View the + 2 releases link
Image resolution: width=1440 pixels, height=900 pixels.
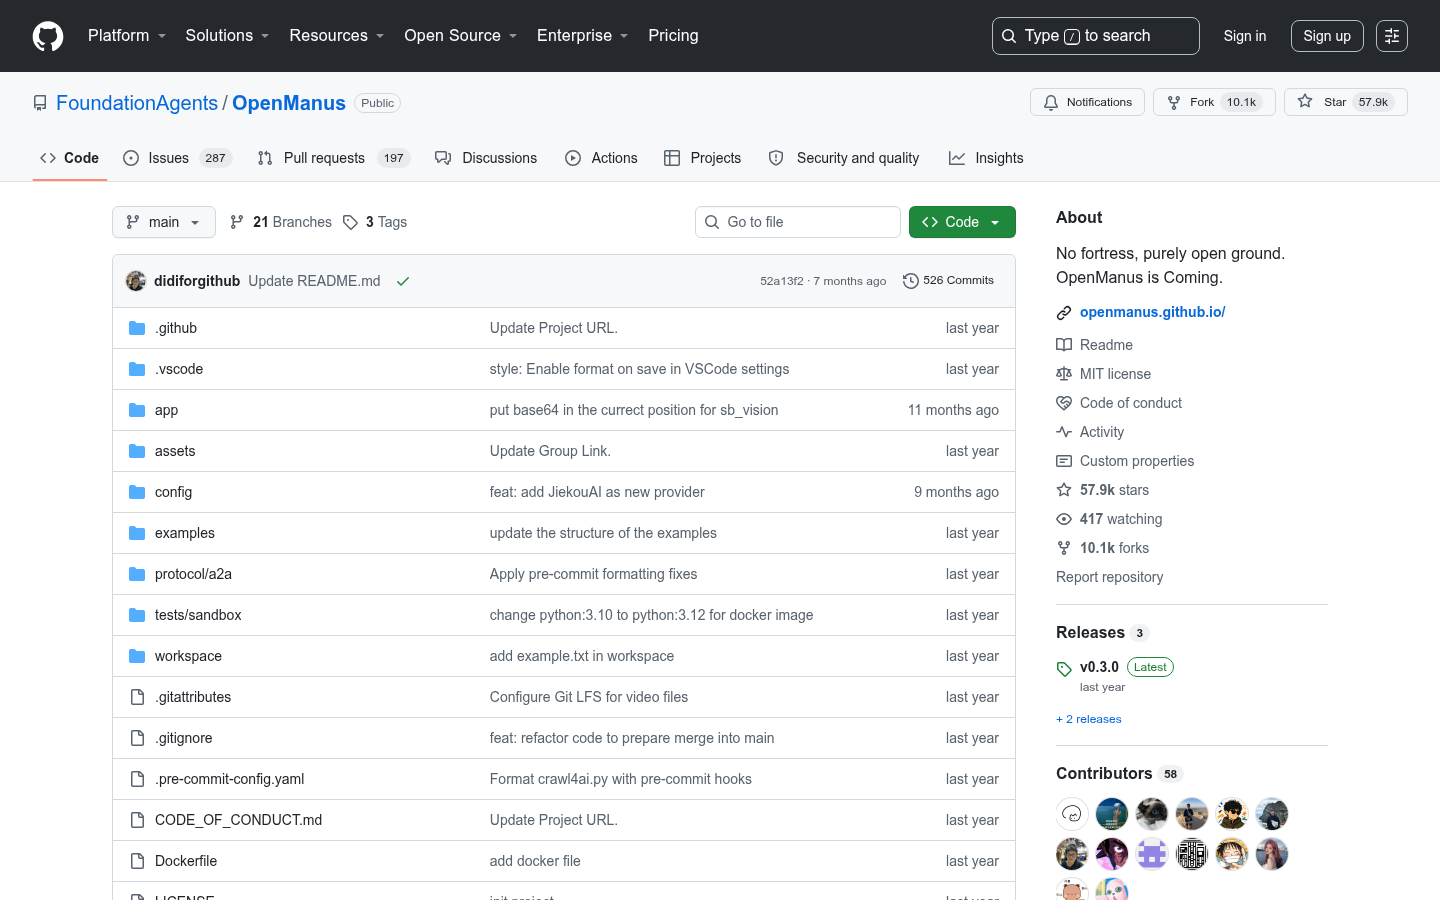tap(1089, 719)
